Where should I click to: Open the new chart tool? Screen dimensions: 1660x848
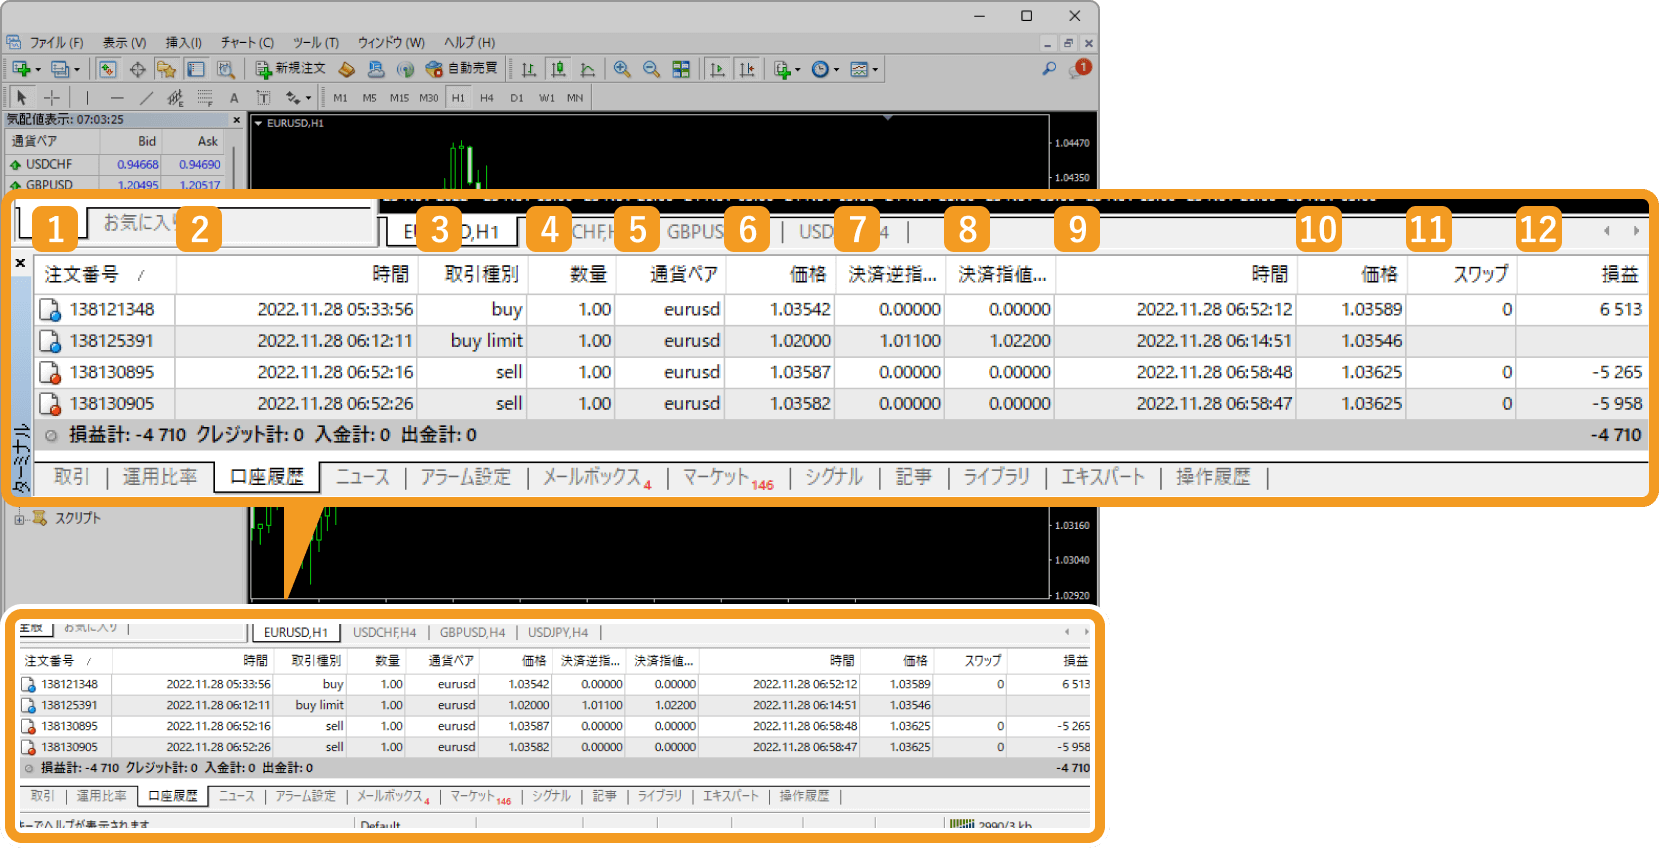(x=20, y=69)
